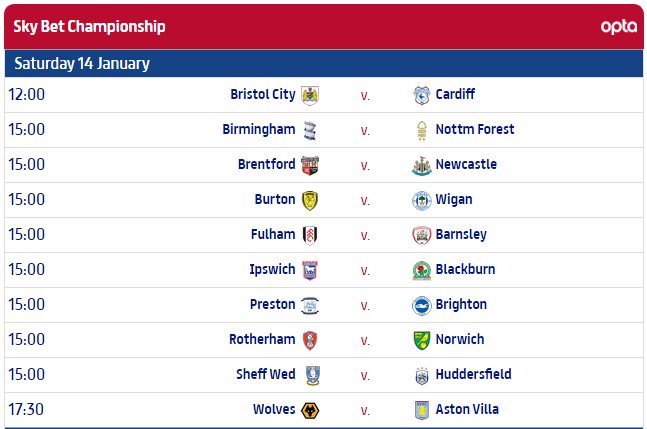Click the Sky Bet Championship header

pyautogui.click(x=89, y=26)
